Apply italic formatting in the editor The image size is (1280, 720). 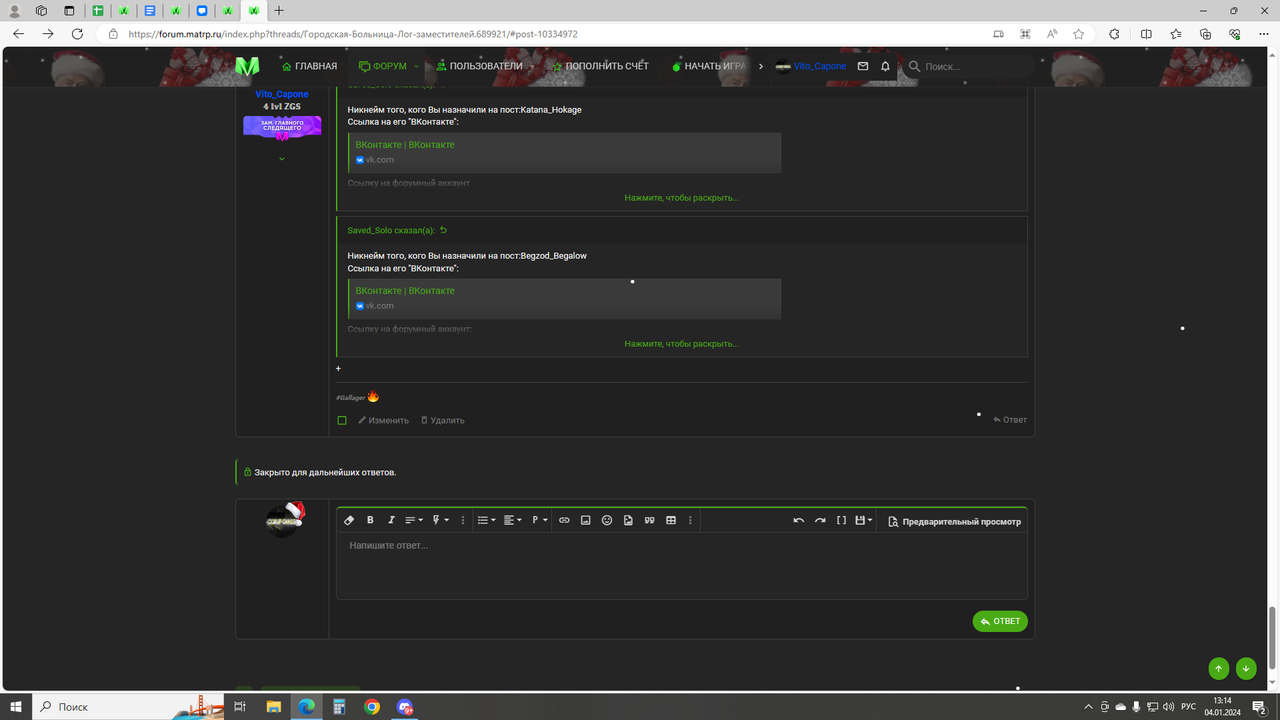tap(391, 520)
